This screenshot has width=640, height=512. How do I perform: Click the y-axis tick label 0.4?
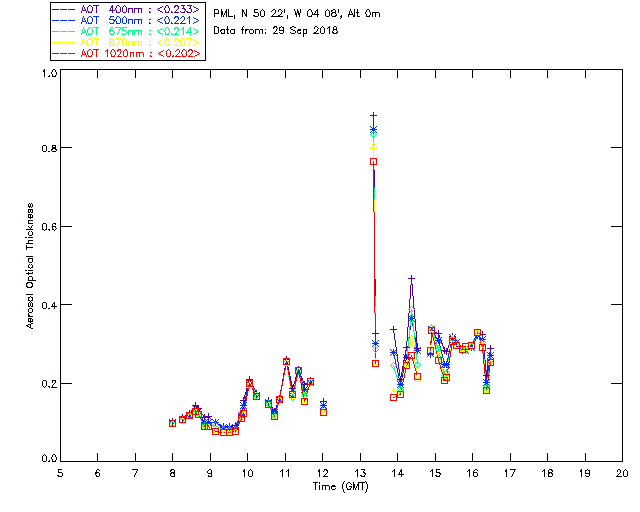click(x=49, y=305)
